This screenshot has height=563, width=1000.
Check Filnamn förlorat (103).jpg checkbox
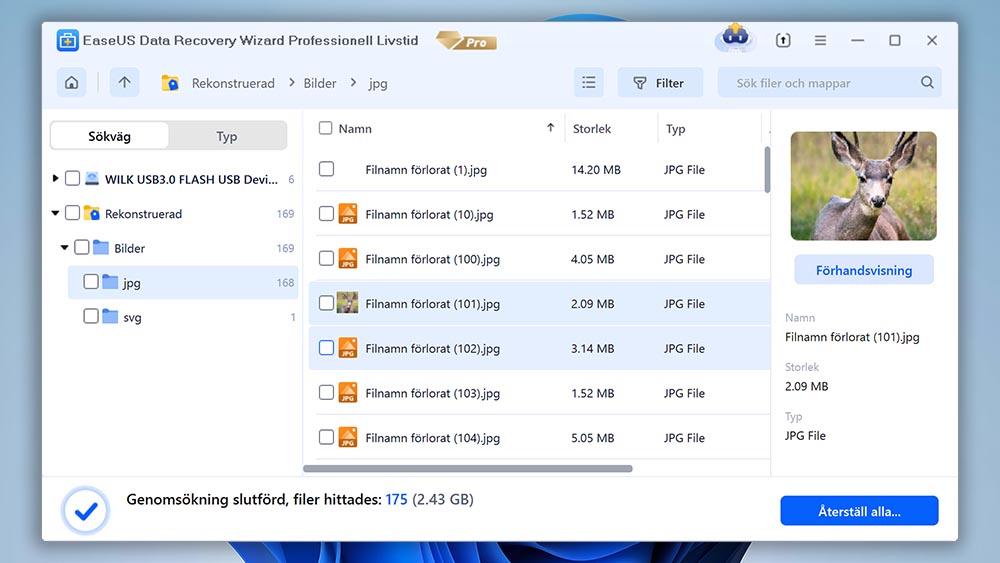pos(326,392)
